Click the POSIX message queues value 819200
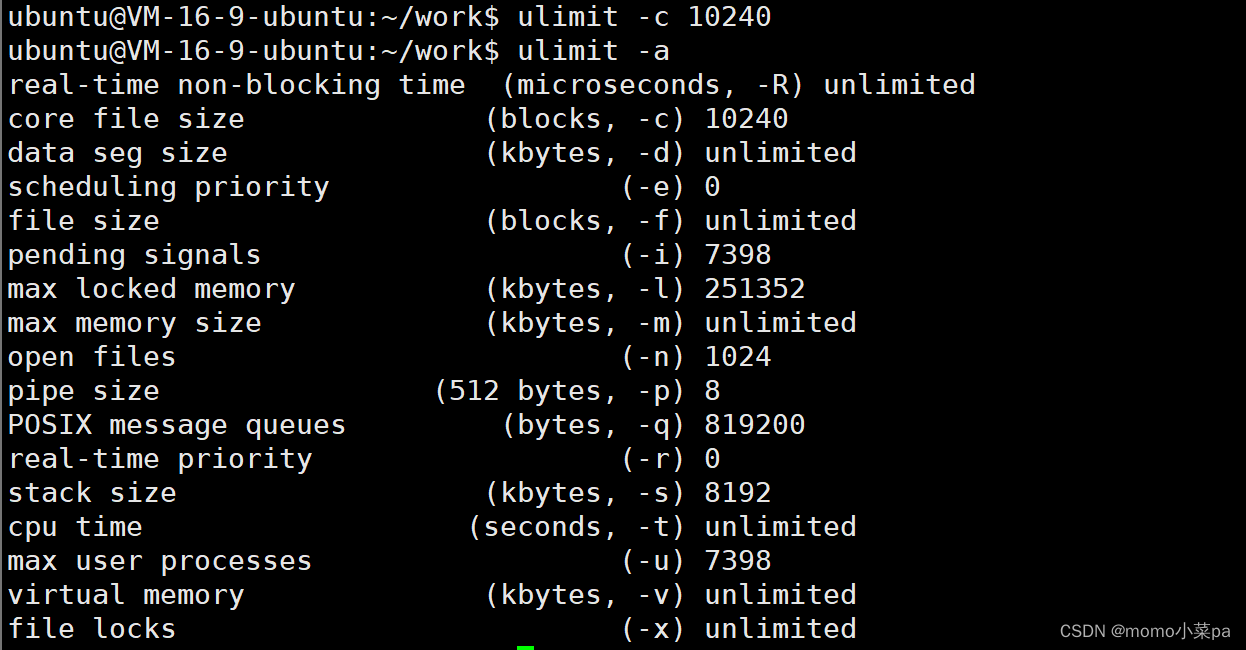 tap(754, 425)
